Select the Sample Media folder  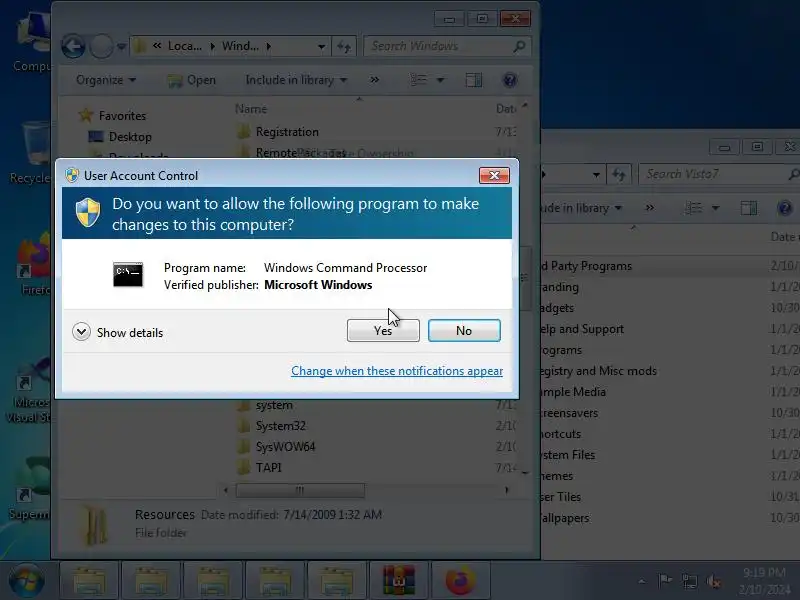[x=573, y=392]
